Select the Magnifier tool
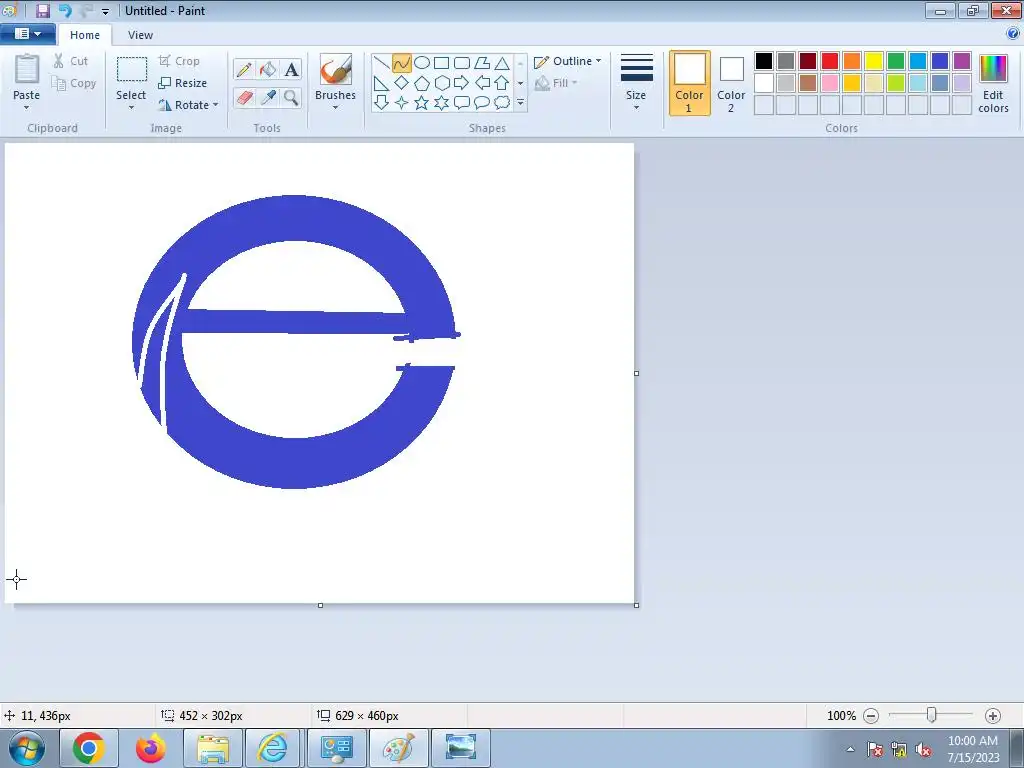 291,97
